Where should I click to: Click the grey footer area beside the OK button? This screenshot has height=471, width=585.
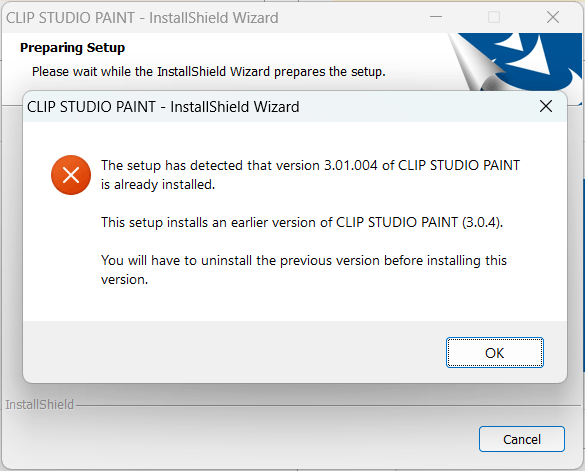coord(234,352)
